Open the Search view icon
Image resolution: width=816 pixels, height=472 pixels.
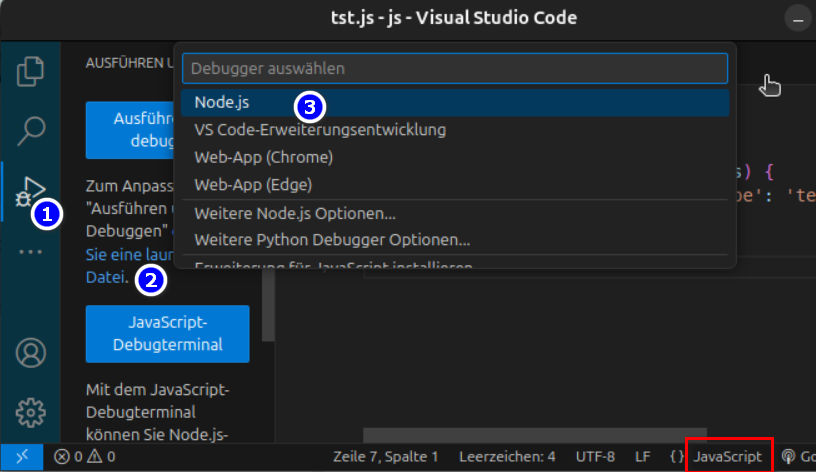(31, 129)
